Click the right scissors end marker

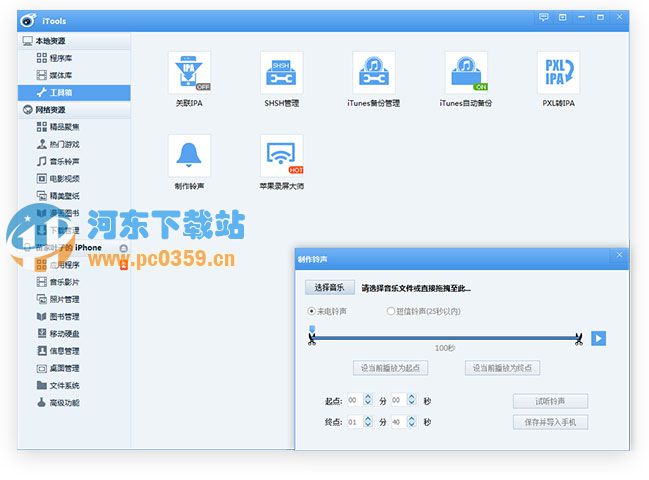pyautogui.click(x=579, y=339)
